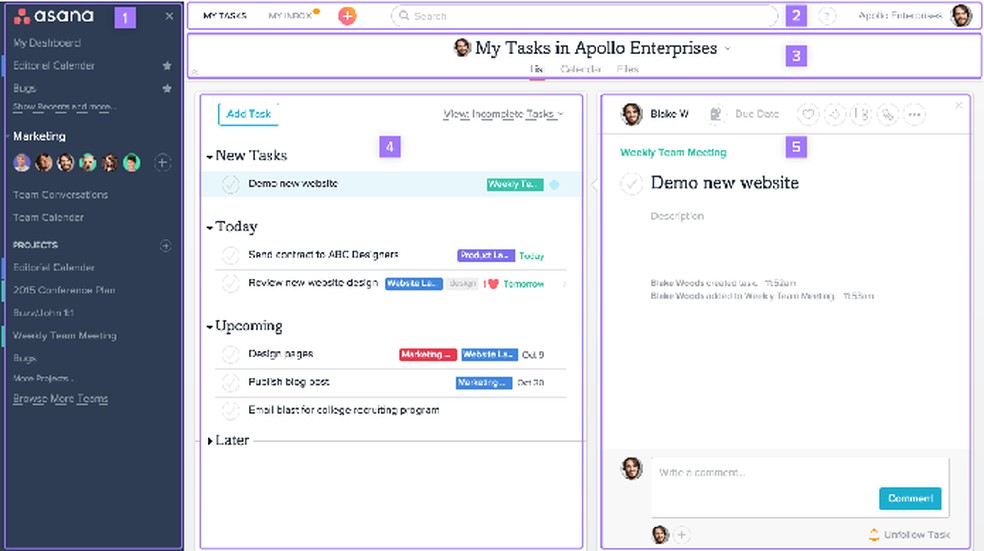Click the follower avatar below comment box
The height and width of the screenshot is (551, 984).
pos(660,535)
